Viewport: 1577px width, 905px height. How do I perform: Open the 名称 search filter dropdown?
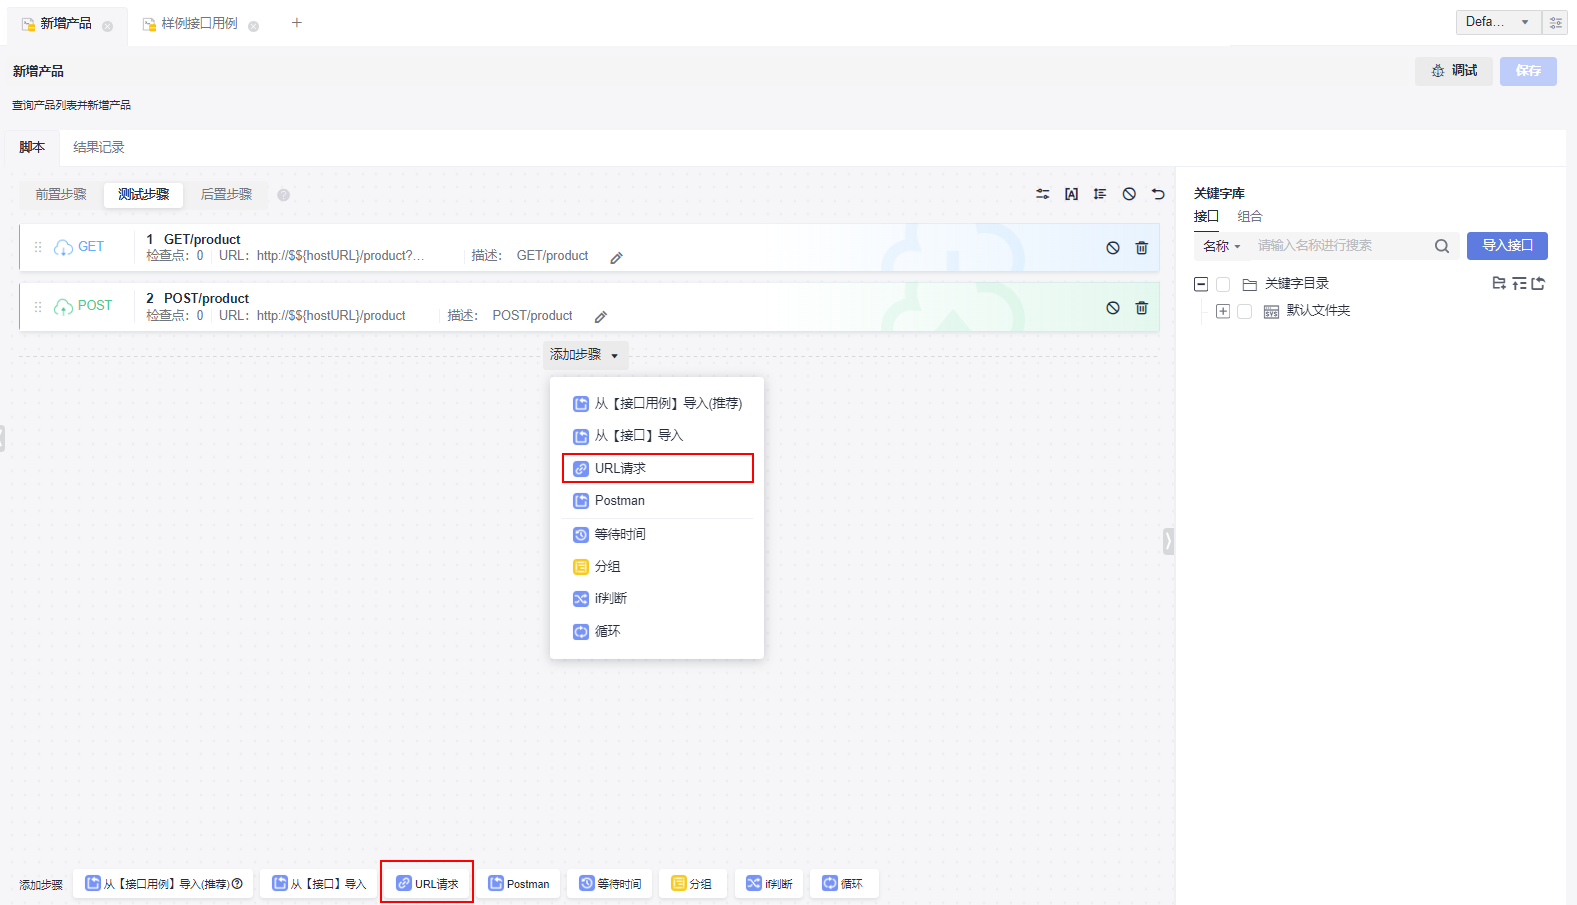[x=1222, y=246]
